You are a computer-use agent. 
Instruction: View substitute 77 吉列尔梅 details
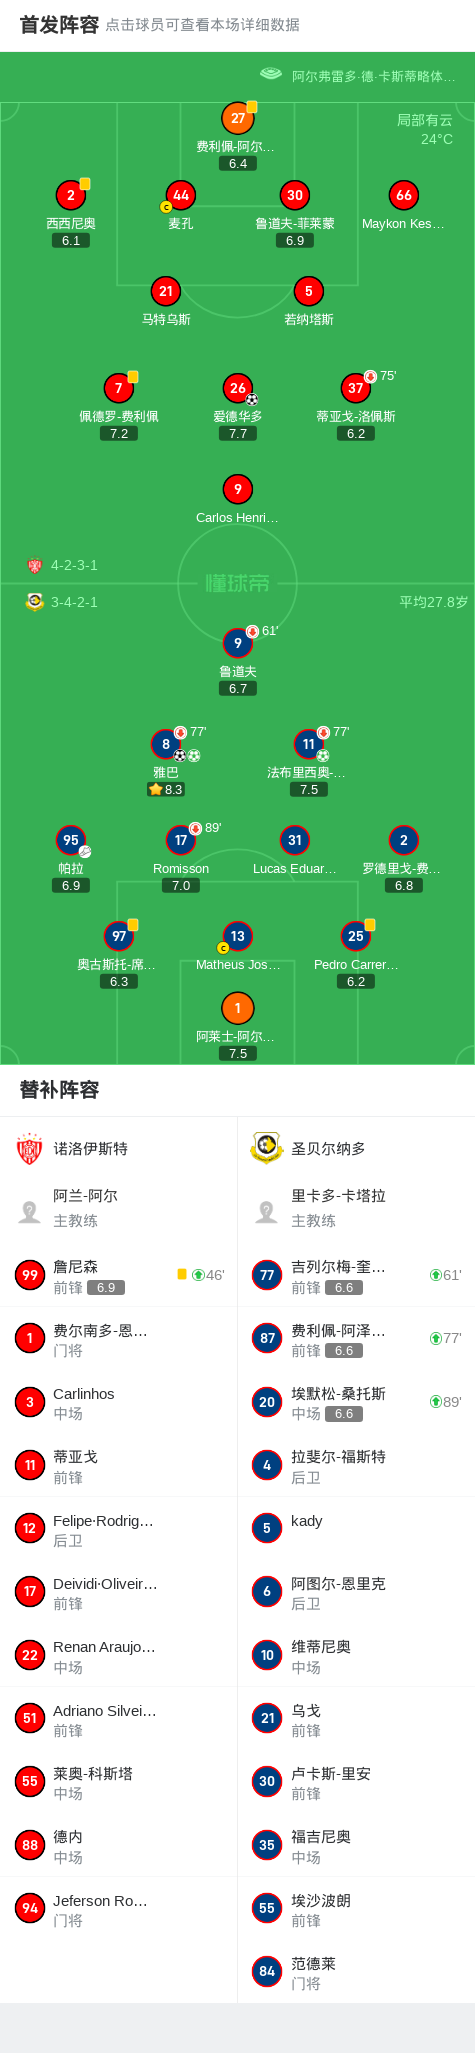point(356,1275)
